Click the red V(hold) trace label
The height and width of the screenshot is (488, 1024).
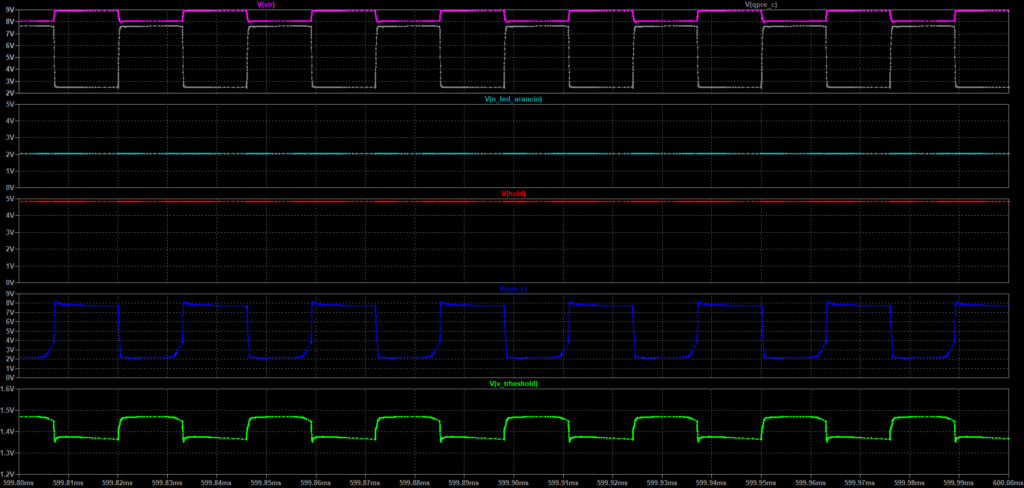(x=513, y=193)
